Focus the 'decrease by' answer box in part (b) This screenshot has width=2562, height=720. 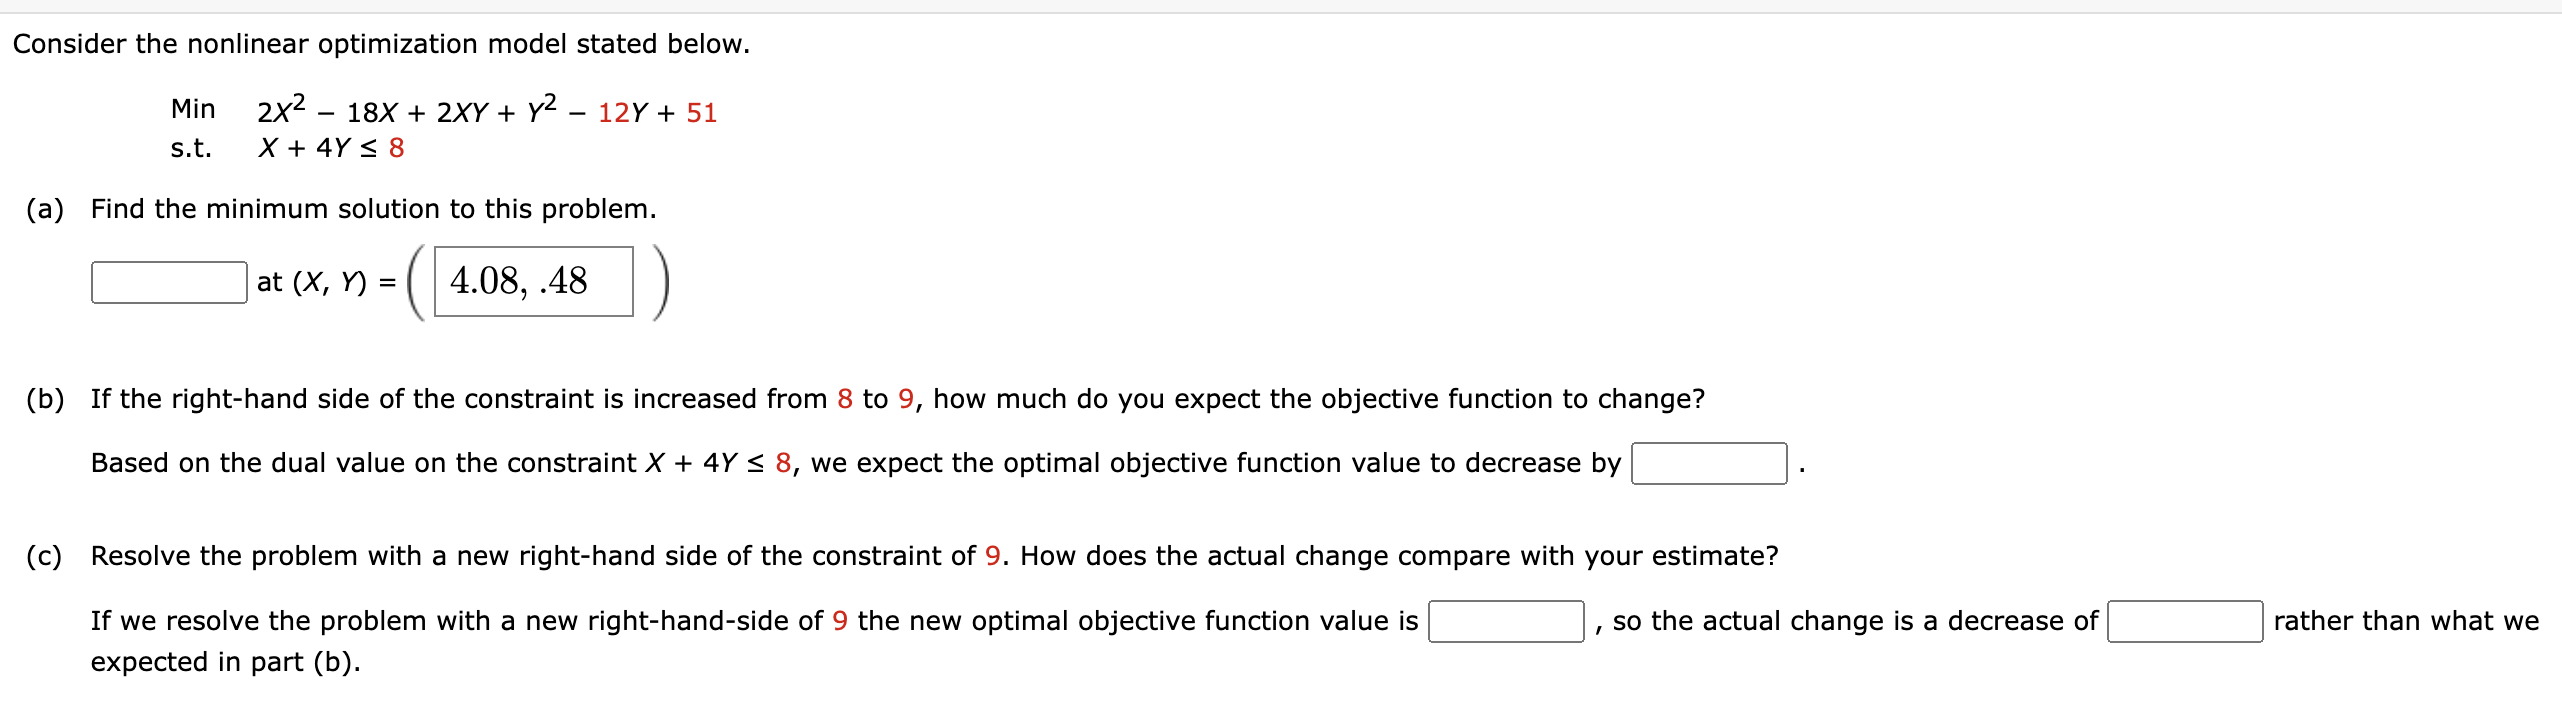coord(1709,463)
